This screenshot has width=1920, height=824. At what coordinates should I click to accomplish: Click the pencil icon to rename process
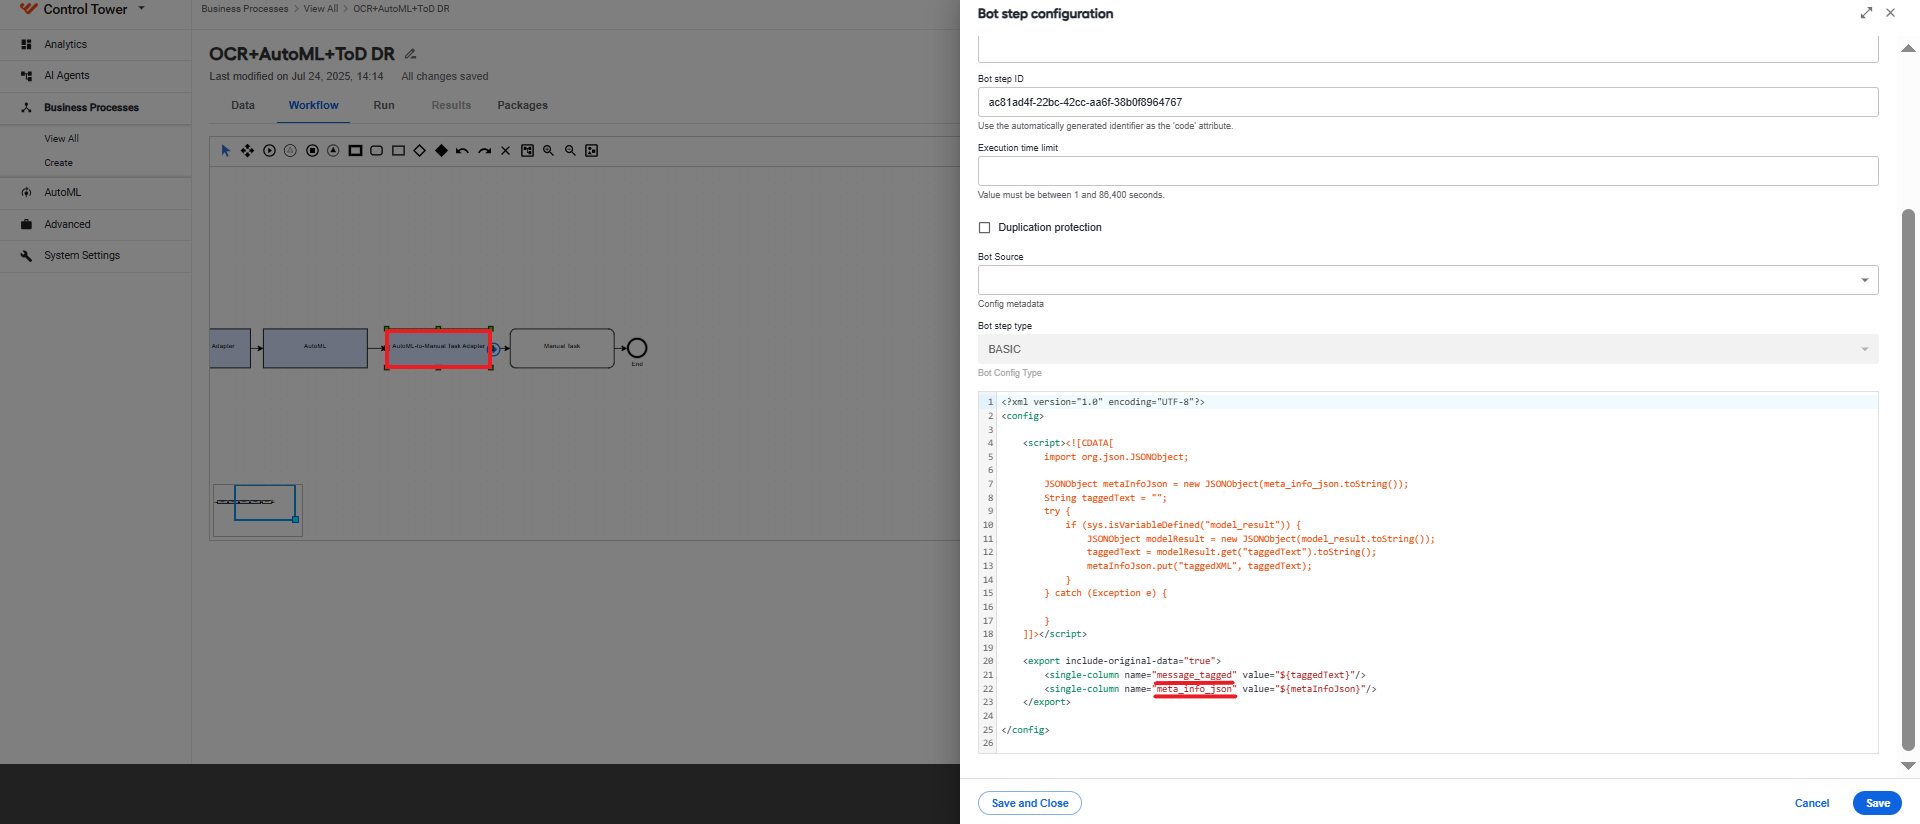(x=410, y=54)
